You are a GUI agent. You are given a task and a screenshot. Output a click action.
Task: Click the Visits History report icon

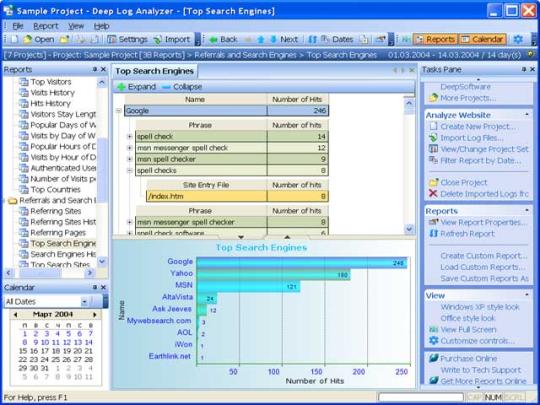pos(23,93)
